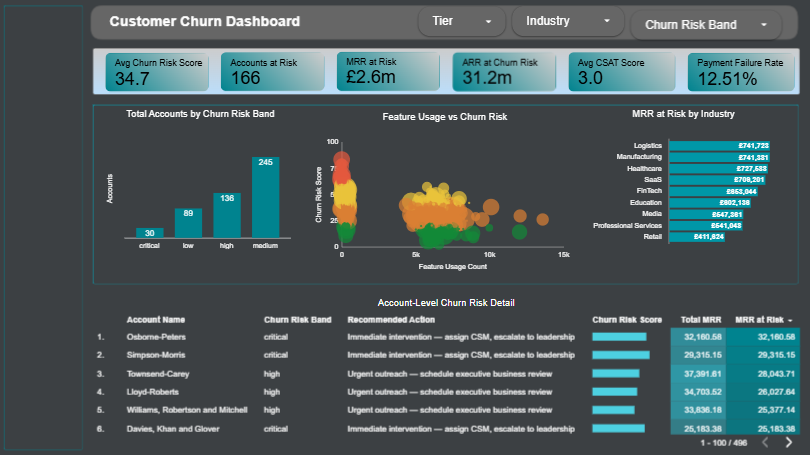810x455 pixels.
Task: Click Davies, Khan and Glover account
Action: pyautogui.click(x=173, y=429)
